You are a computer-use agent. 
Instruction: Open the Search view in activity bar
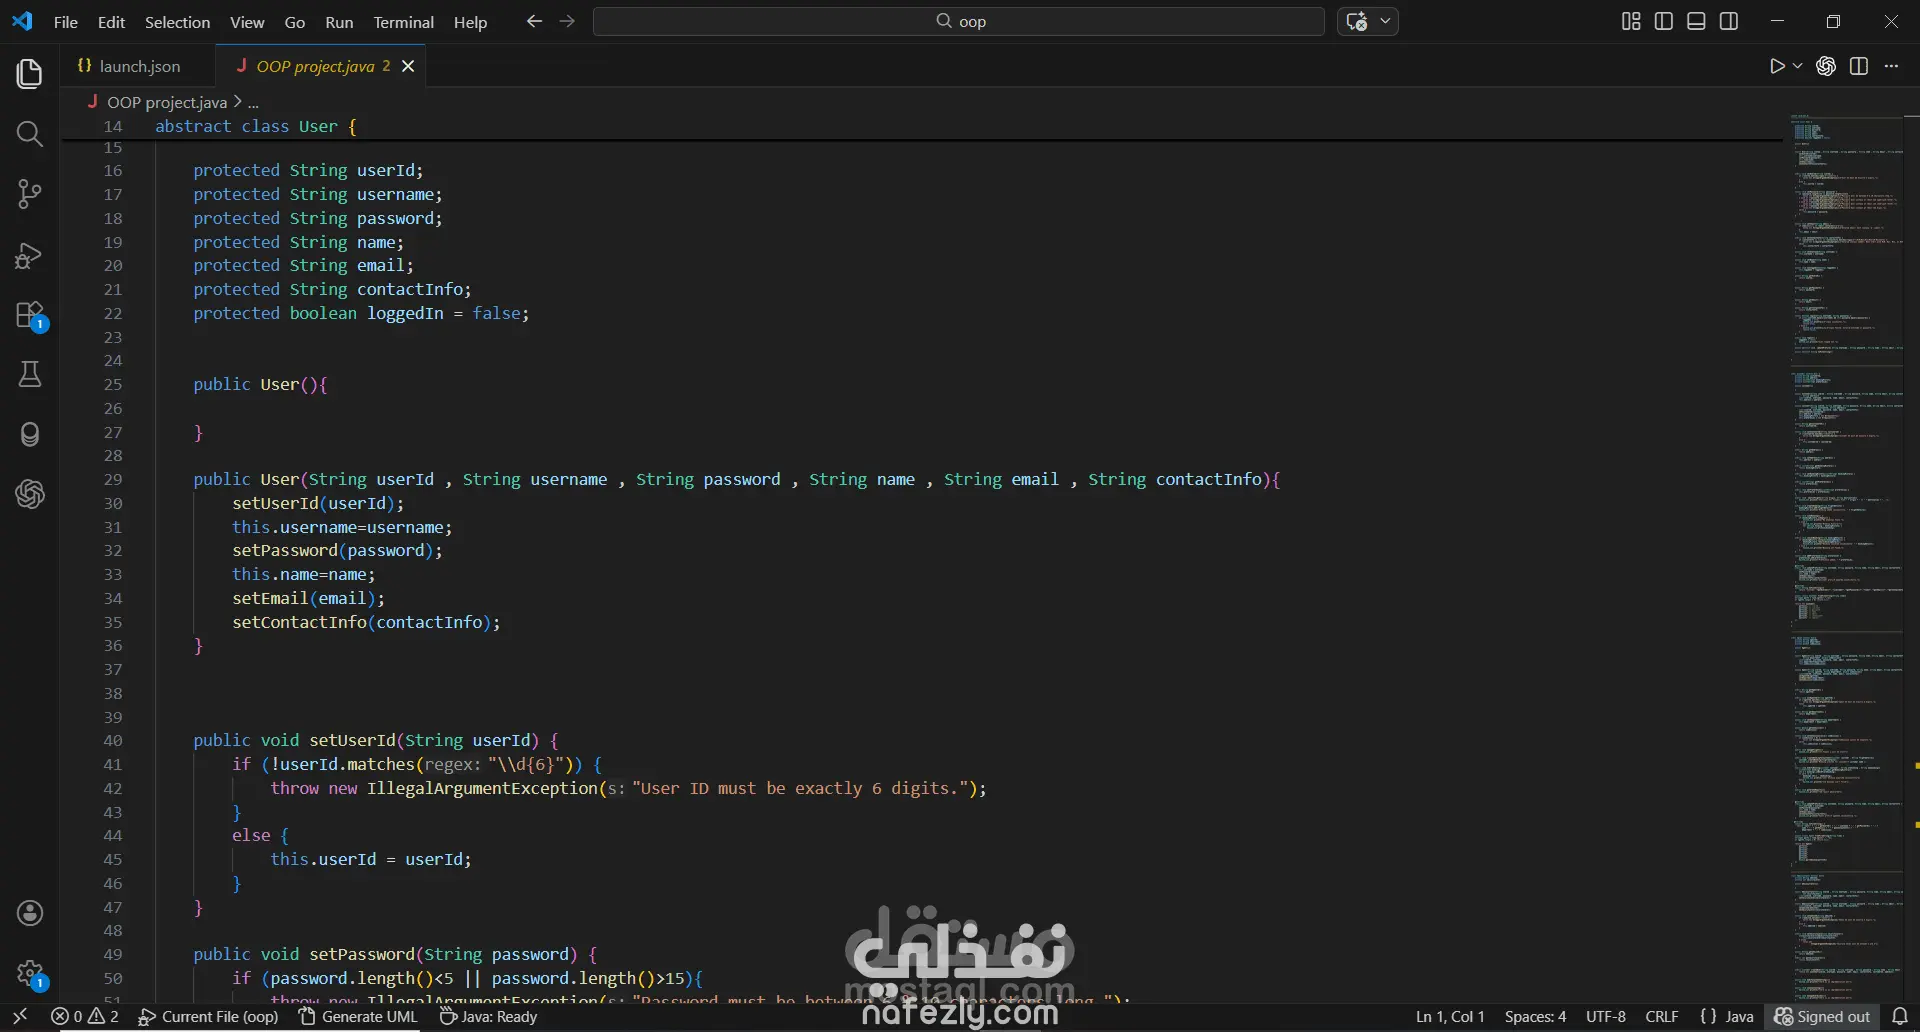point(30,134)
